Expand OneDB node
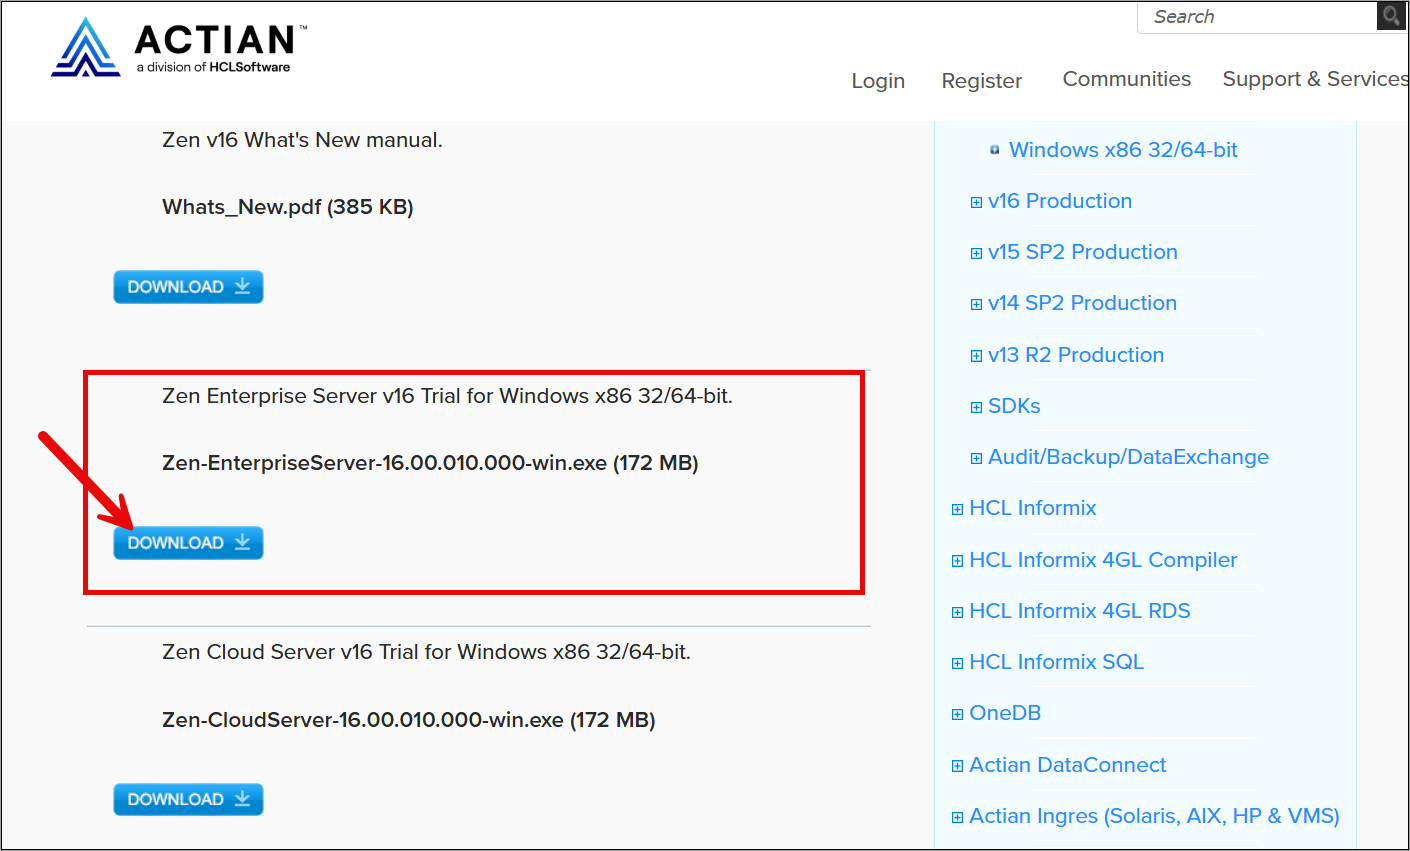1410x851 pixels. click(957, 714)
